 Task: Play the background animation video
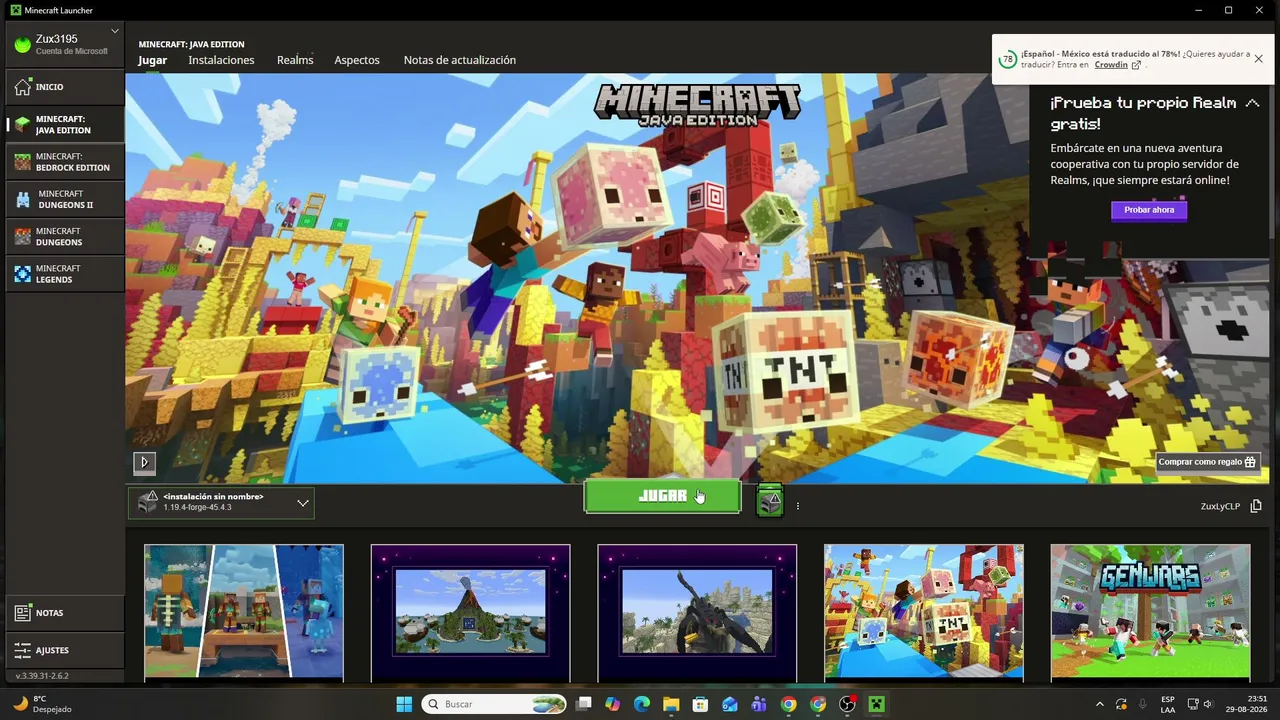point(144,462)
